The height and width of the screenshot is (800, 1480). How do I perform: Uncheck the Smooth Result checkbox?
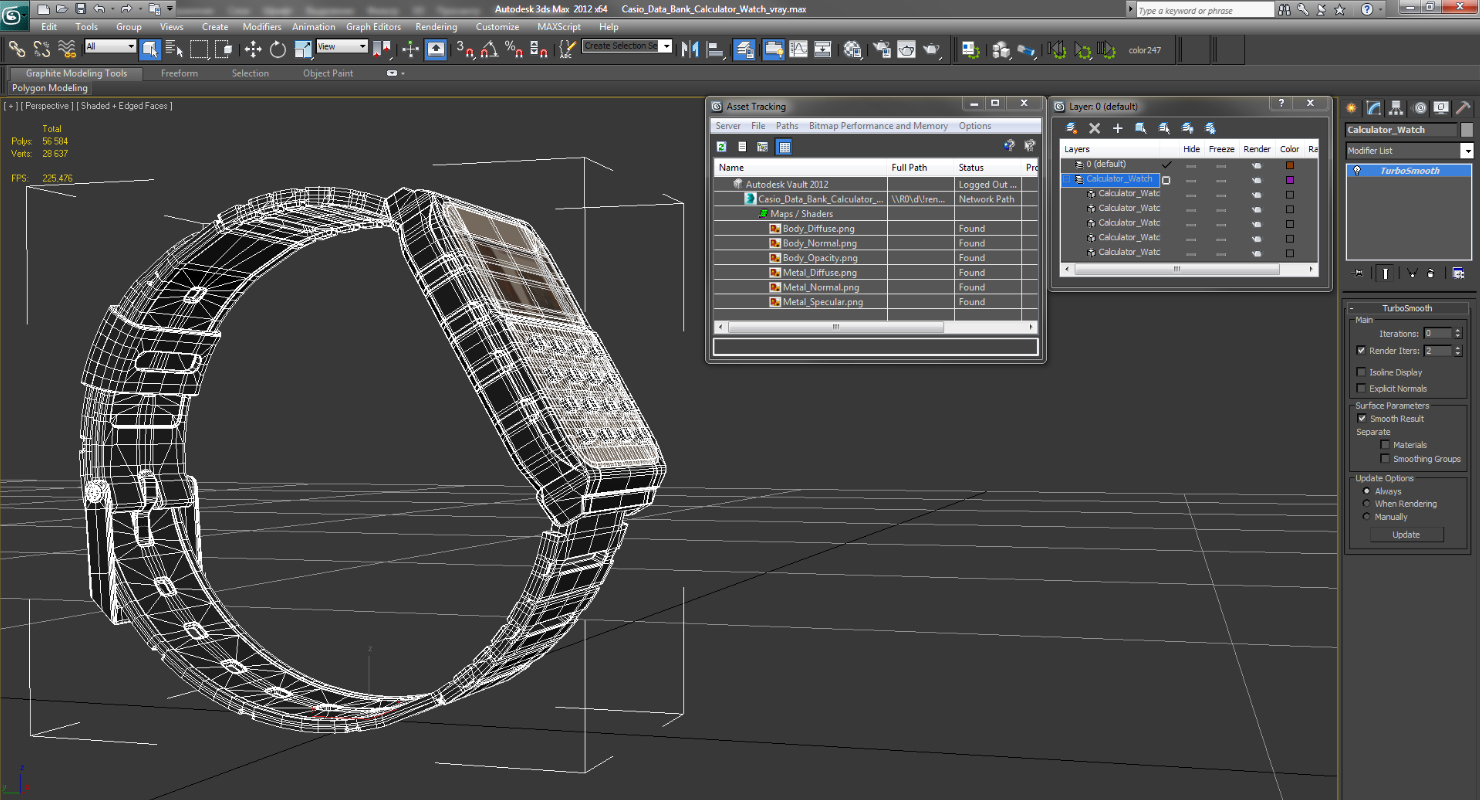click(1361, 418)
